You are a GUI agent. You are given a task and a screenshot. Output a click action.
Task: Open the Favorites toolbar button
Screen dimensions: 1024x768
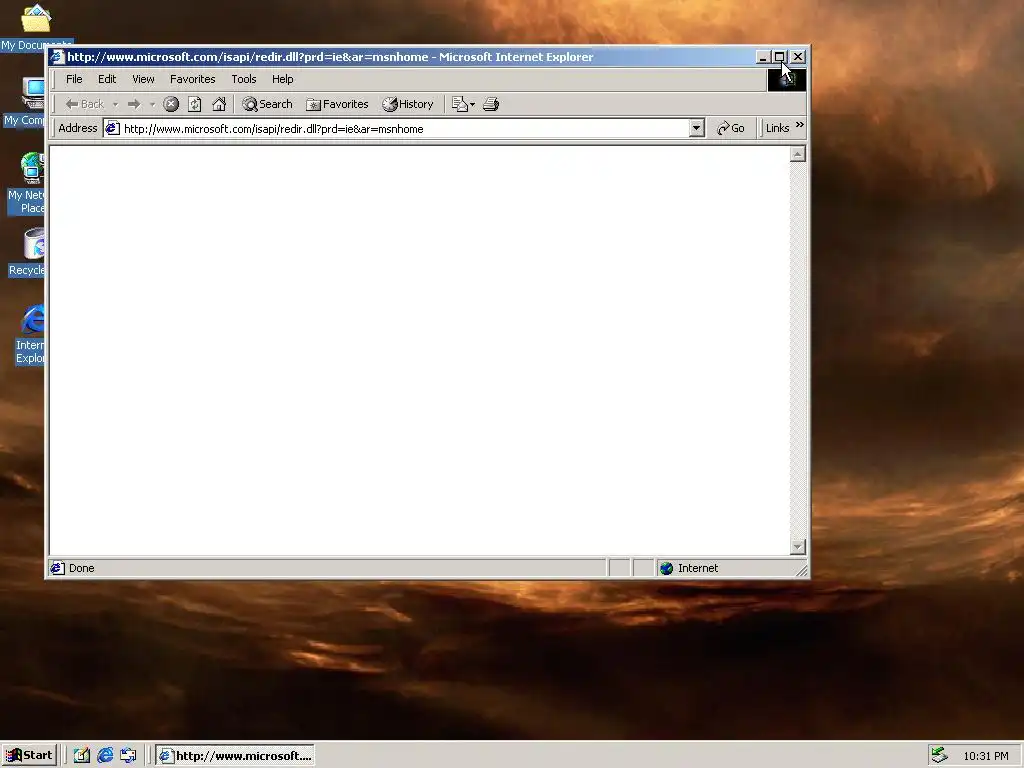tap(337, 104)
